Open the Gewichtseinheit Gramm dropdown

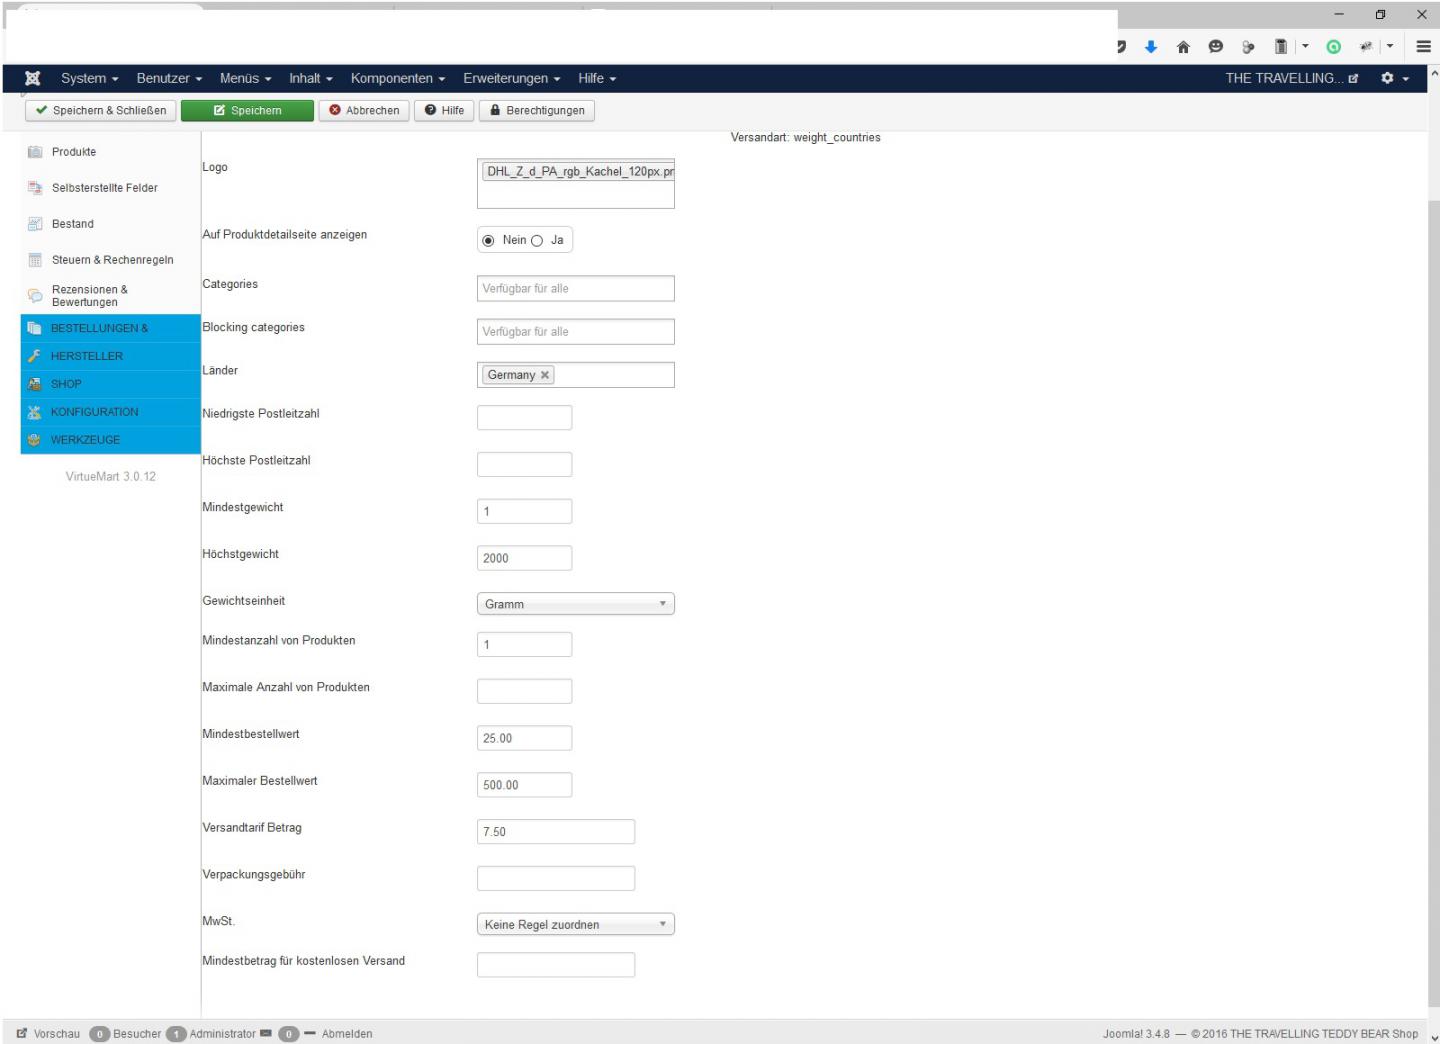(x=575, y=604)
